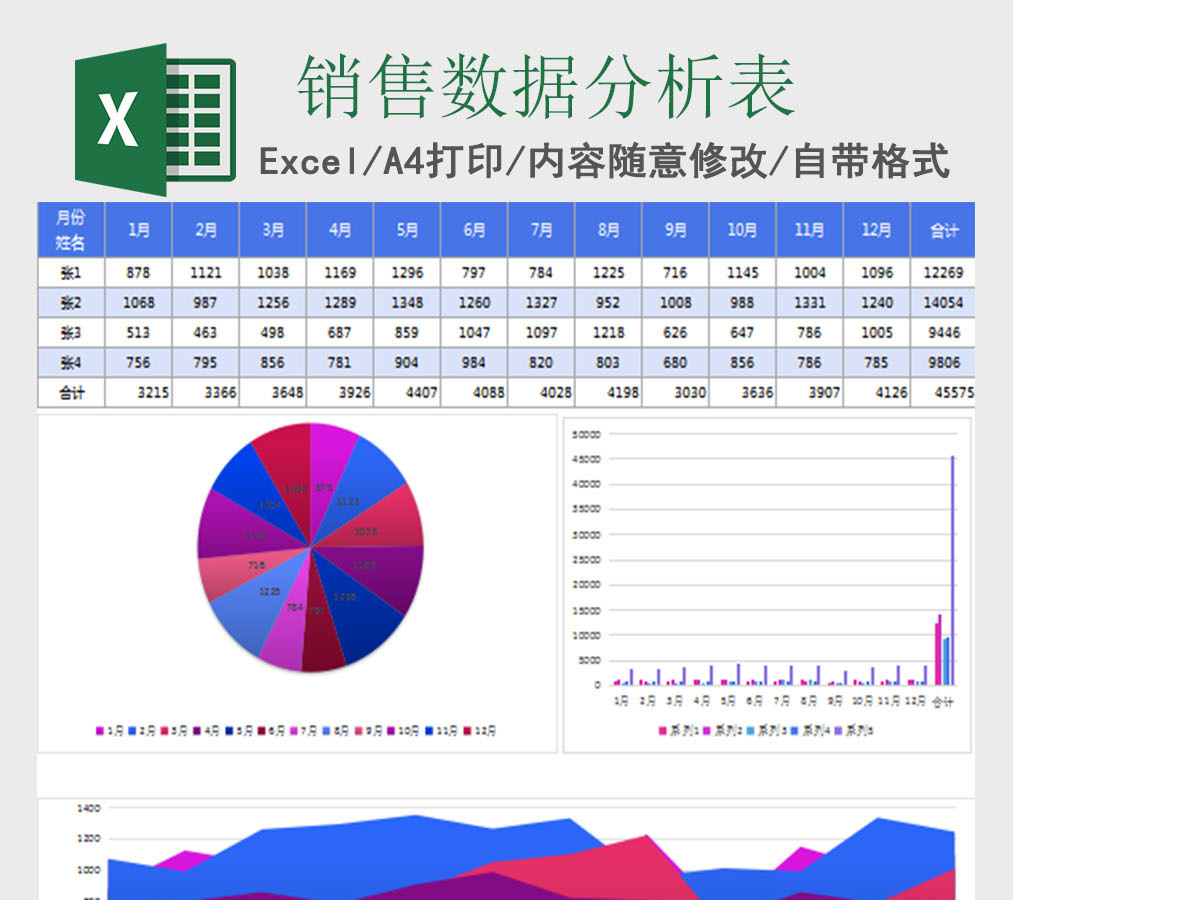Click cell 878 in the 张1 row

139,273
